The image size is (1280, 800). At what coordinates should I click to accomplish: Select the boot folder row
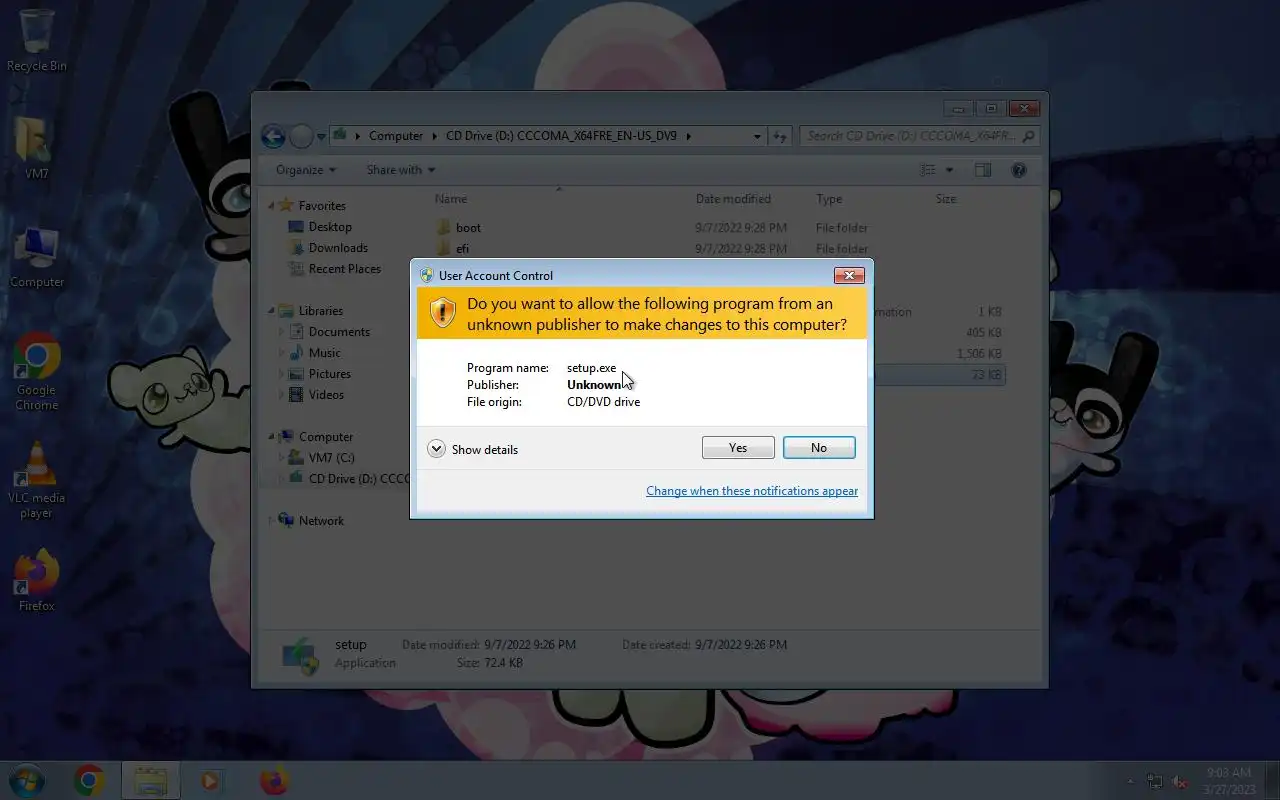click(x=718, y=228)
